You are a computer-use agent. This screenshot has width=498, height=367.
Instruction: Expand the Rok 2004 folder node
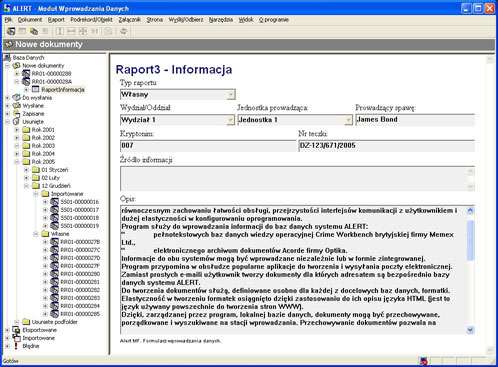click(x=17, y=154)
